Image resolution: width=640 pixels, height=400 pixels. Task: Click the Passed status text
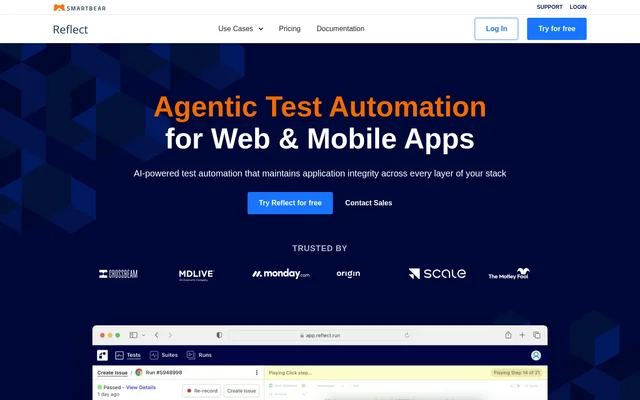(x=112, y=387)
